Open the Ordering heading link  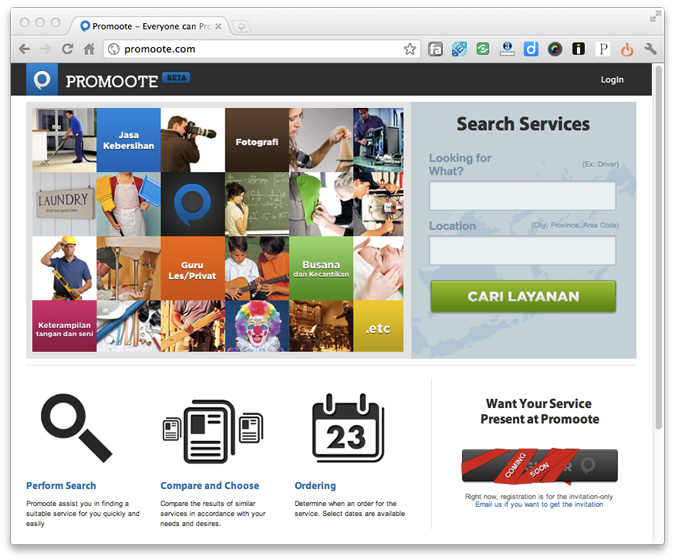pyautogui.click(x=315, y=486)
